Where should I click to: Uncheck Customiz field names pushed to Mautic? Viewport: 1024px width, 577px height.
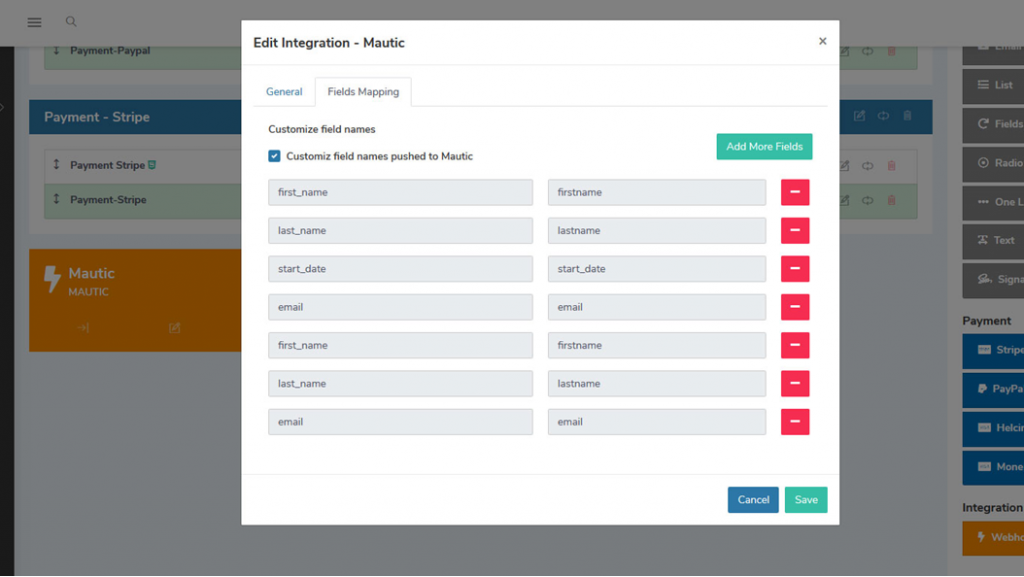275,156
